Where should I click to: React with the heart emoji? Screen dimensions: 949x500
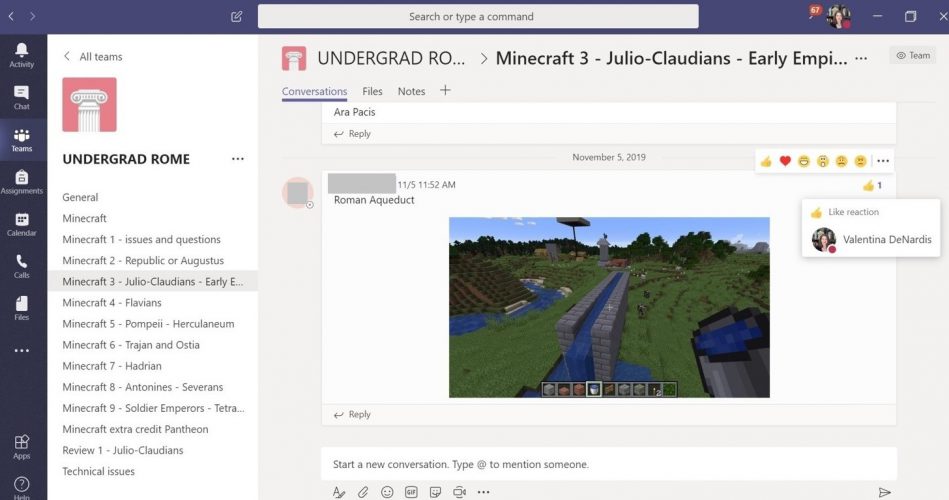coord(785,161)
